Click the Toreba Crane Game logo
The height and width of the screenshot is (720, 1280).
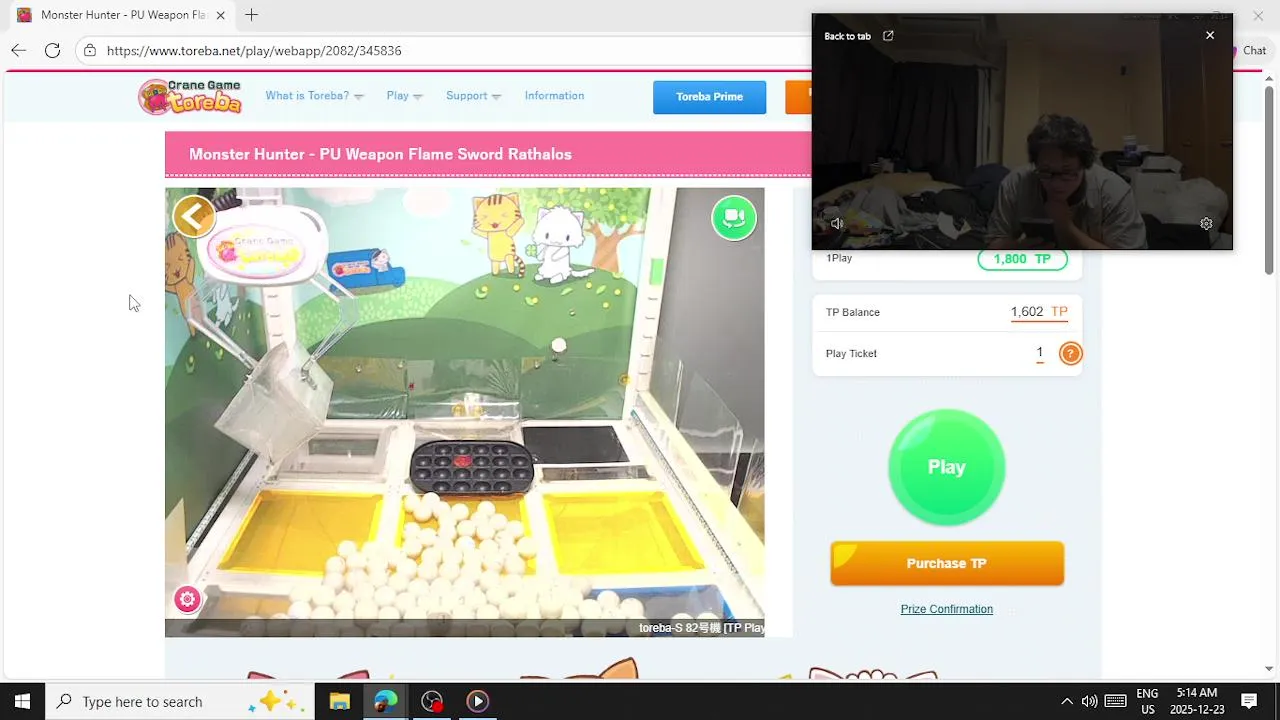(x=190, y=97)
